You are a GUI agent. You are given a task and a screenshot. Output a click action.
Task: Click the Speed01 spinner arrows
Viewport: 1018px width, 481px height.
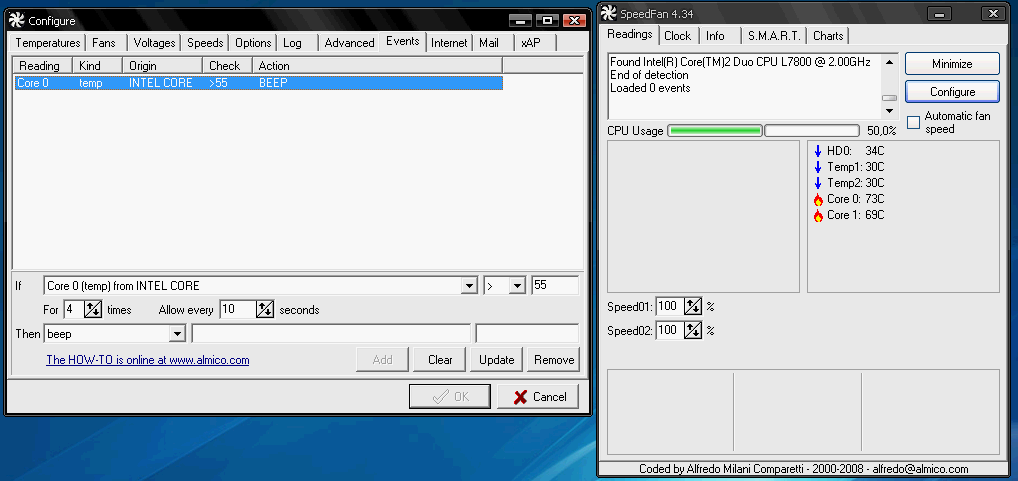(693, 306)
